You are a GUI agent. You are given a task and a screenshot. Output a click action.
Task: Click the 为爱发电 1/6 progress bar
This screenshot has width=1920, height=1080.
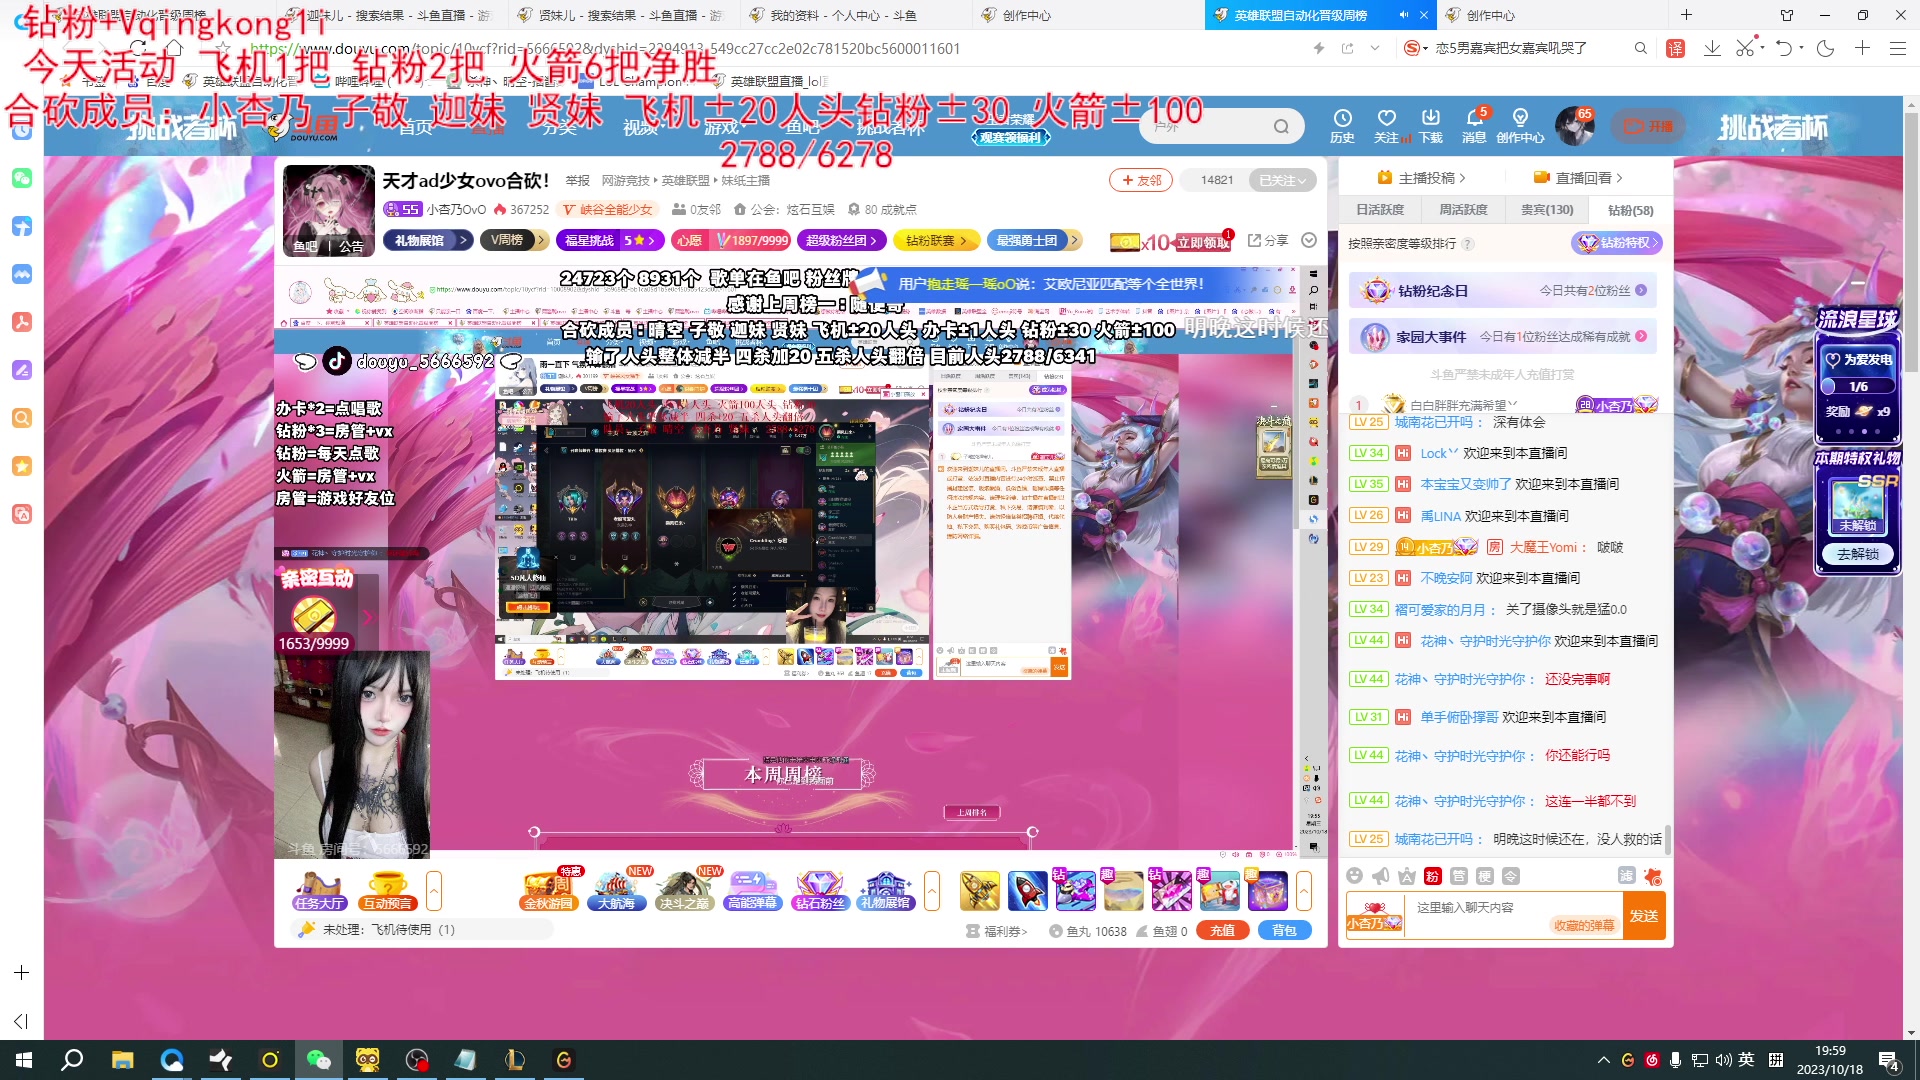tap(1858, 387)
